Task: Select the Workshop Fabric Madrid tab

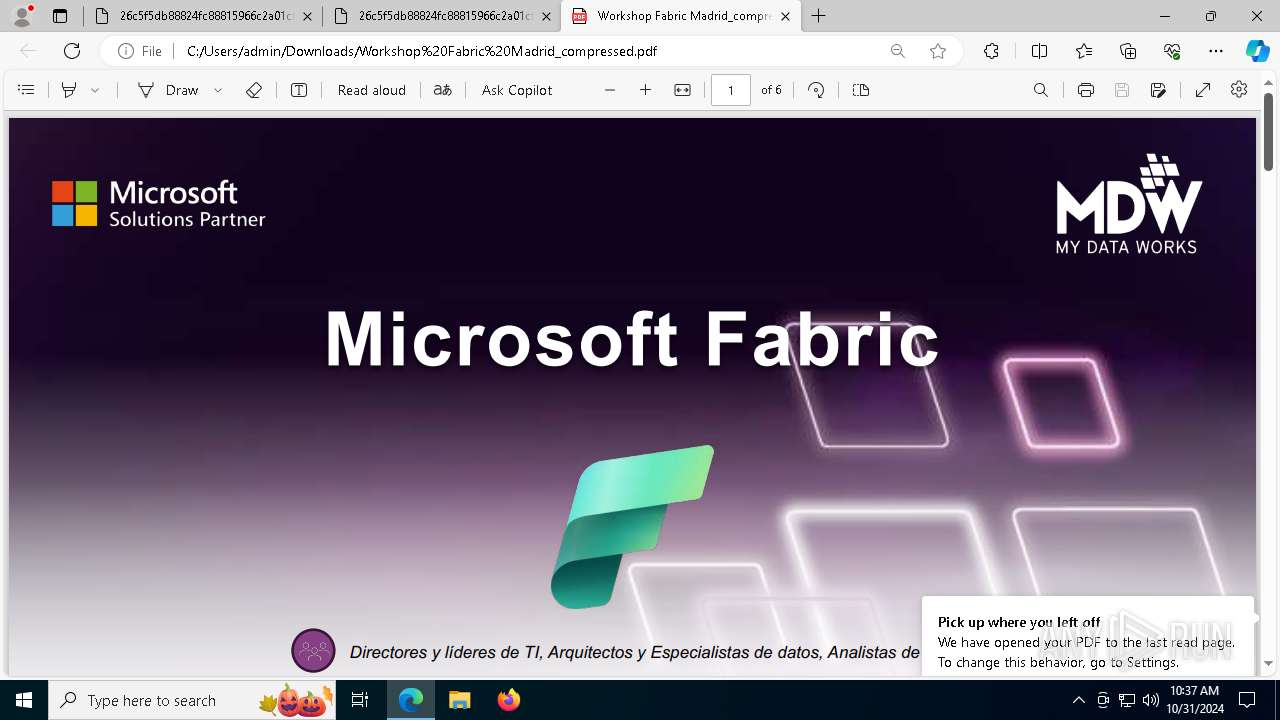Action: click(x=680, y=16)
